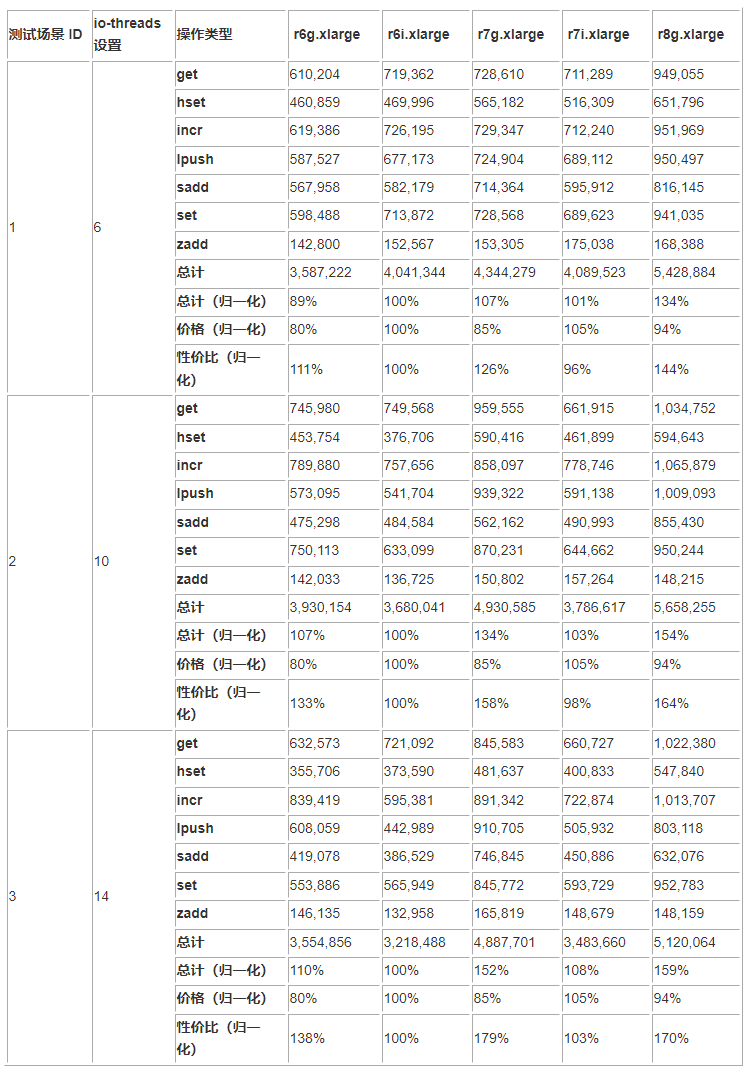
Task: Click the r7g.xlarge column header
Action: [x=510, y=34]
